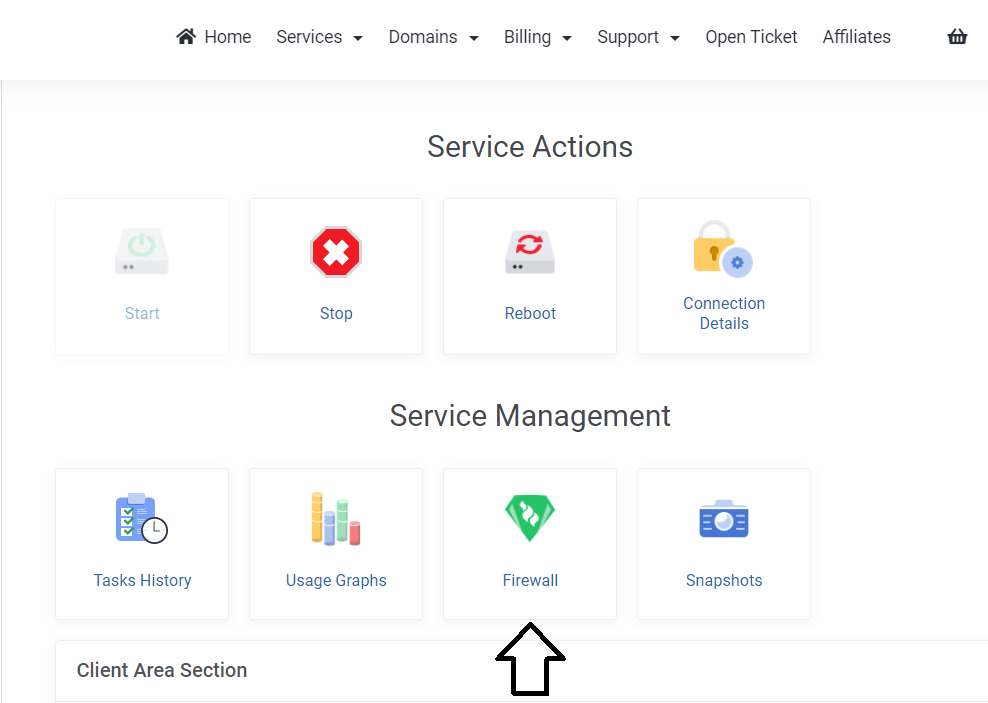
Task: Click the Tasks History text link
Action: (142, 580)
